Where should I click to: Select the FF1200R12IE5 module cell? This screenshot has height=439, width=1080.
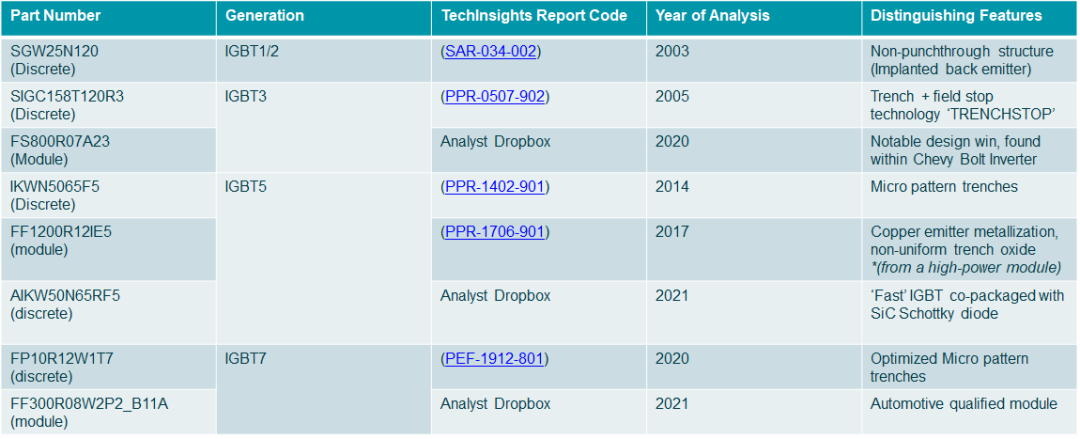[x=61, y=240]
